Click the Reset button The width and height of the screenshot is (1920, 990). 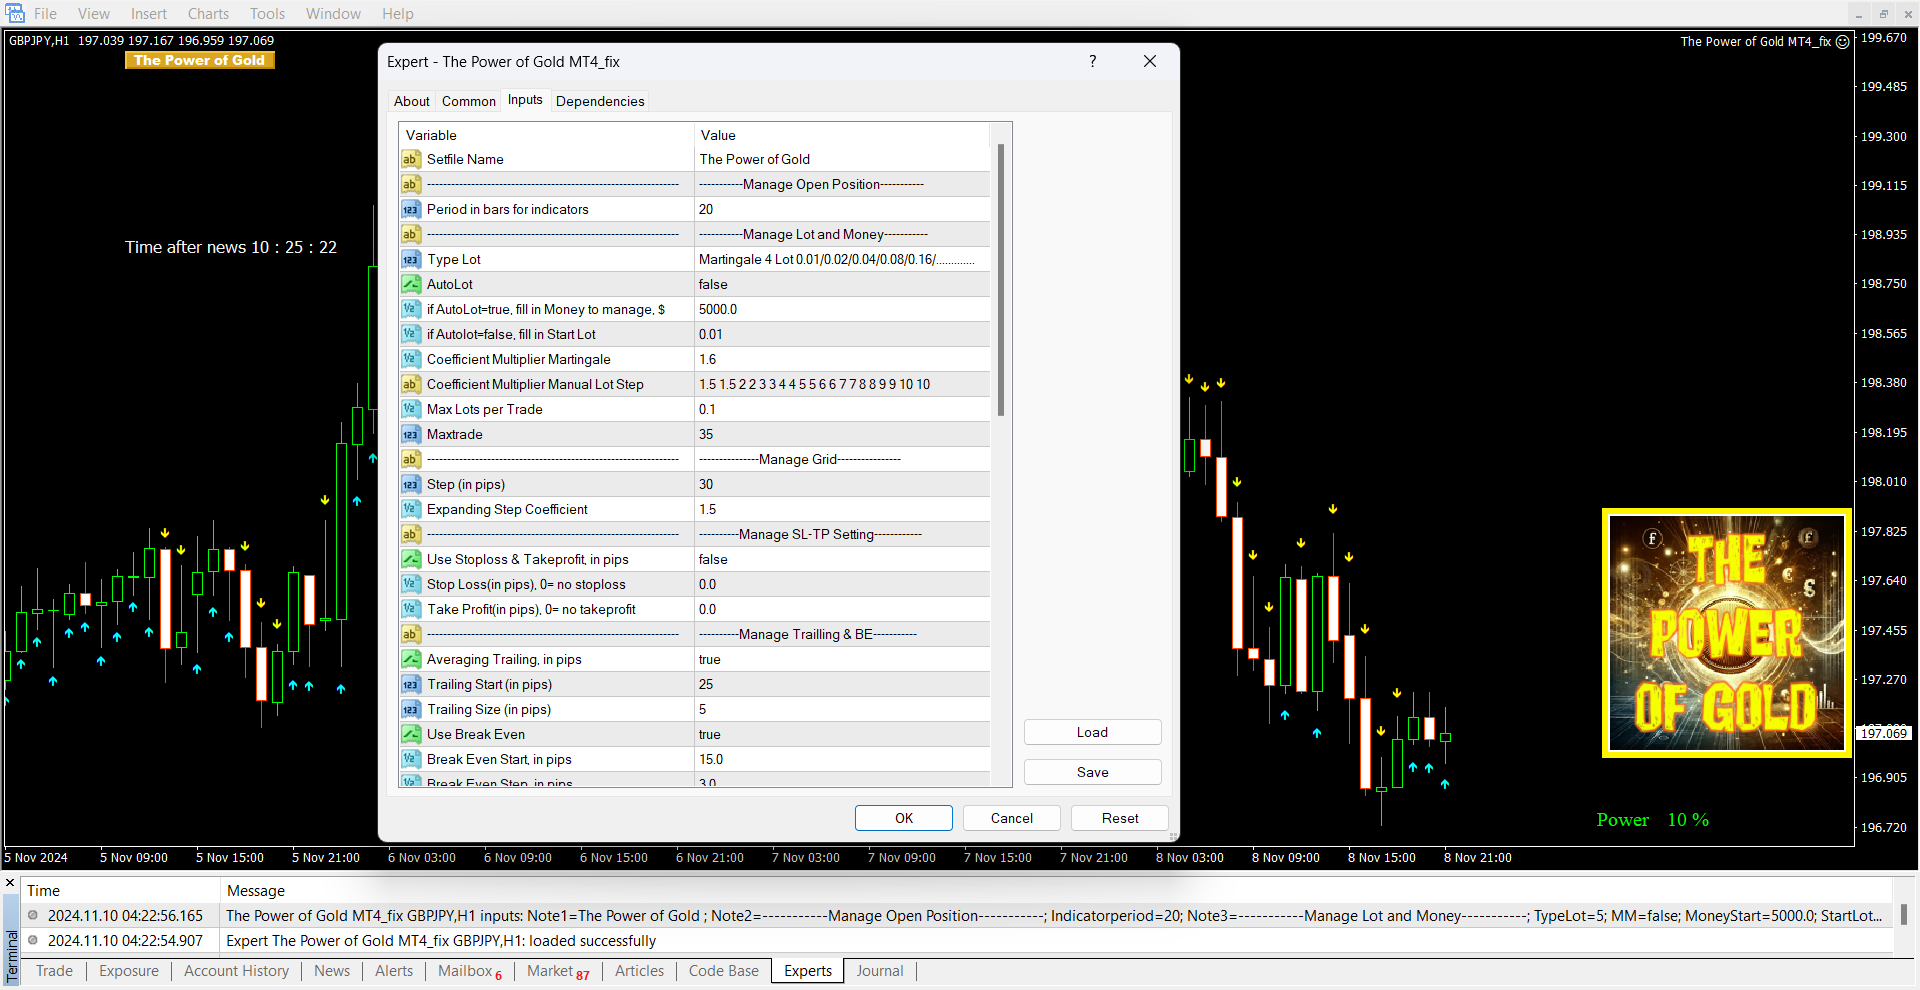tap(1119, 818)
